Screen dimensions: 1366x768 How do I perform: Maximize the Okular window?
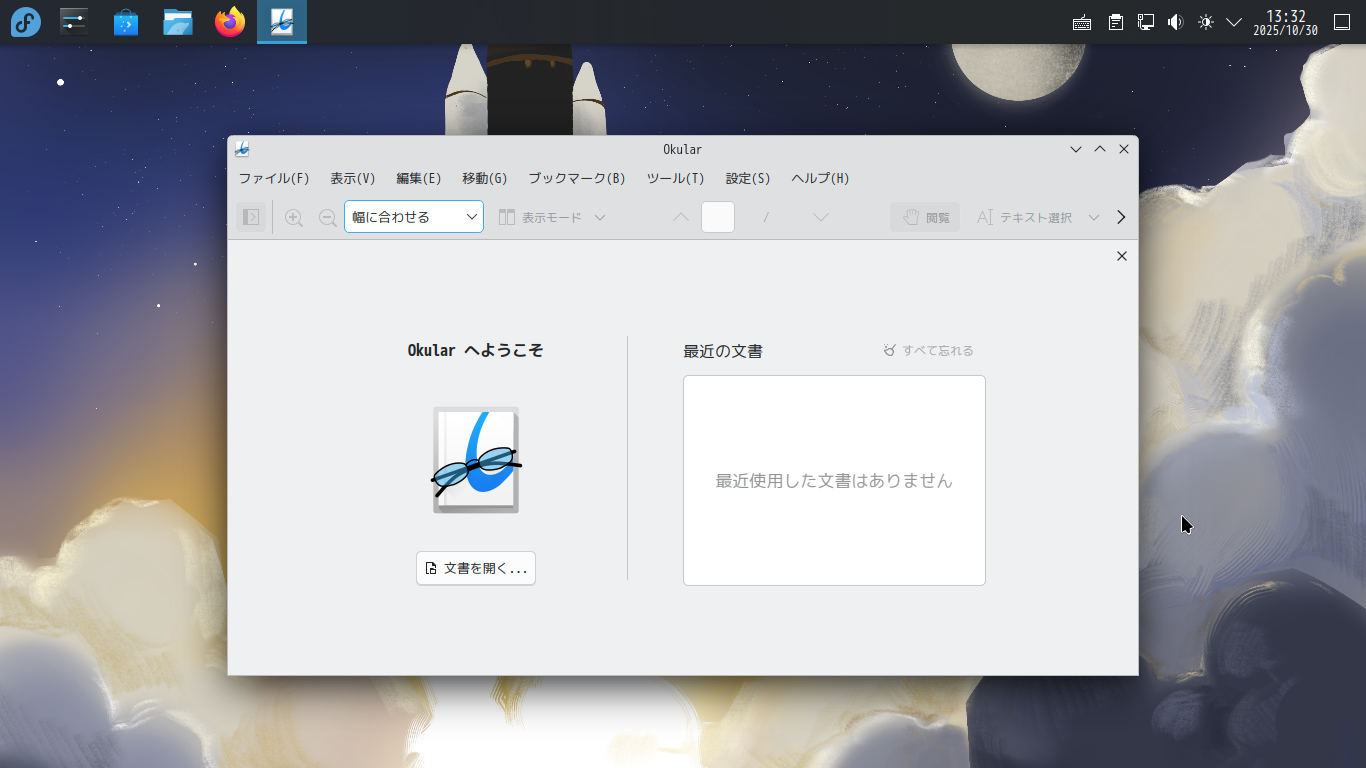pos(1100,149)
